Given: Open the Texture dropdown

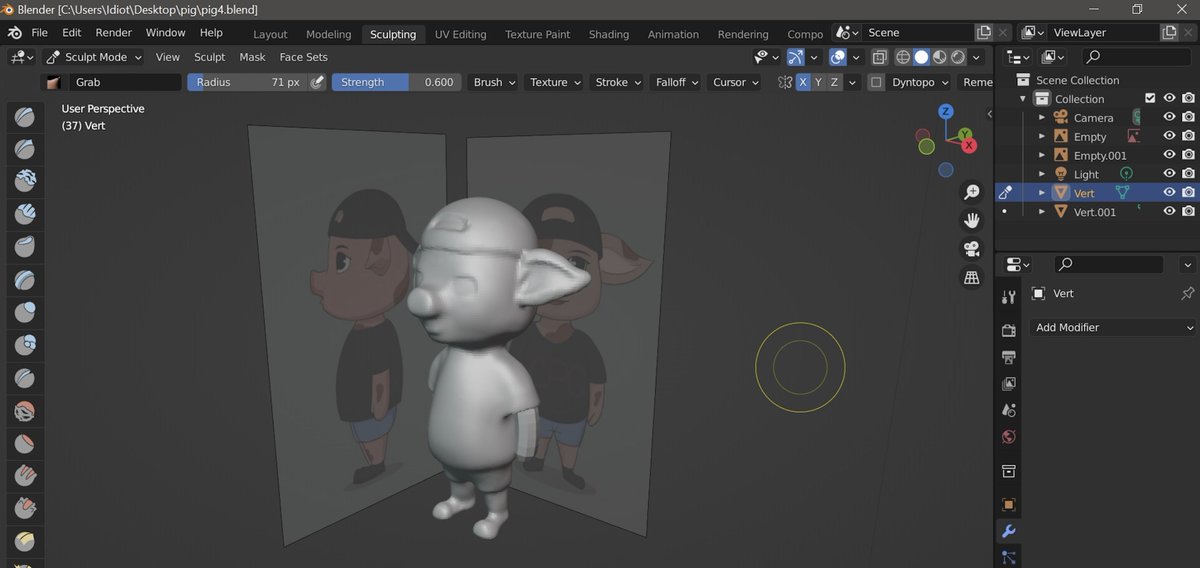Looking at the screenshot, I should coord(556,82).
